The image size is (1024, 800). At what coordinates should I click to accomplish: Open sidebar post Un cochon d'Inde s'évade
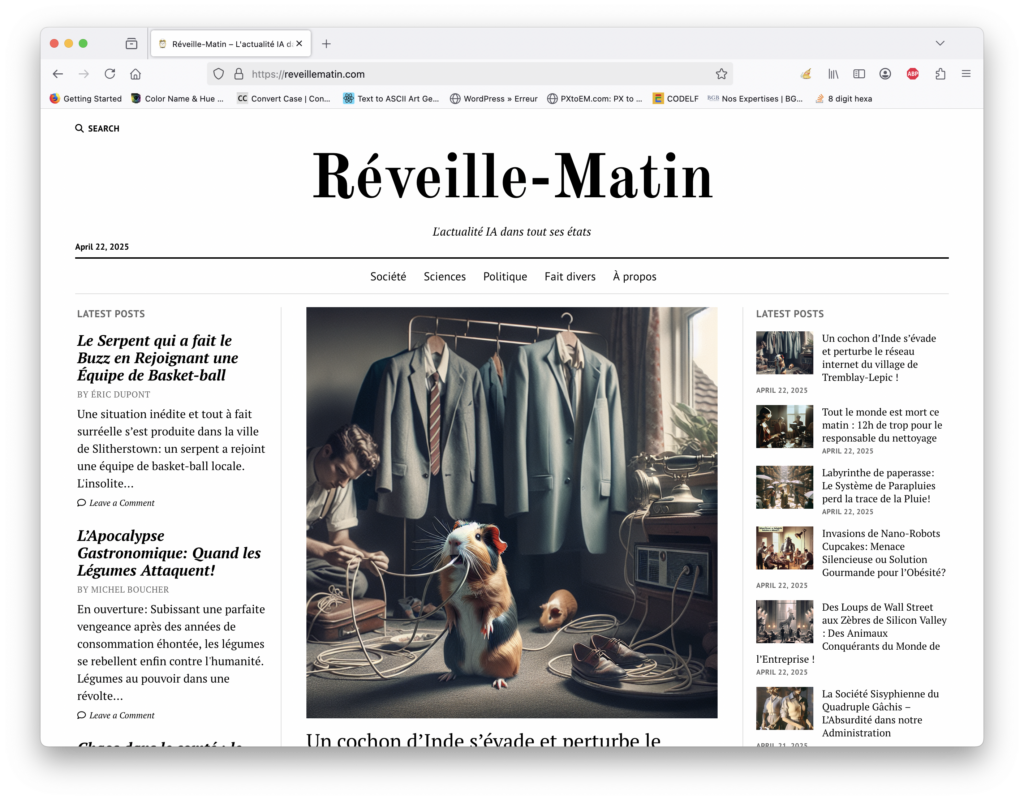coord(879,358)
